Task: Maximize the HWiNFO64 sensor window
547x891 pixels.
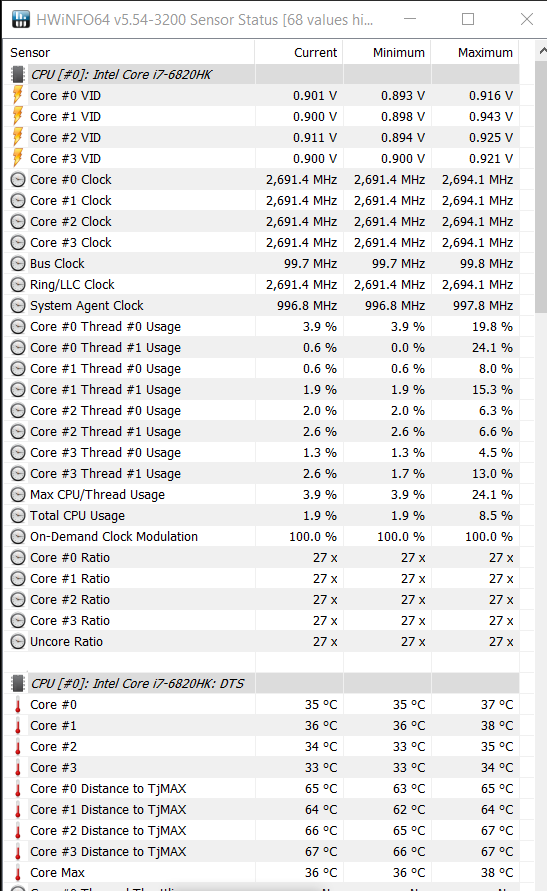Action: pos(468,19)
